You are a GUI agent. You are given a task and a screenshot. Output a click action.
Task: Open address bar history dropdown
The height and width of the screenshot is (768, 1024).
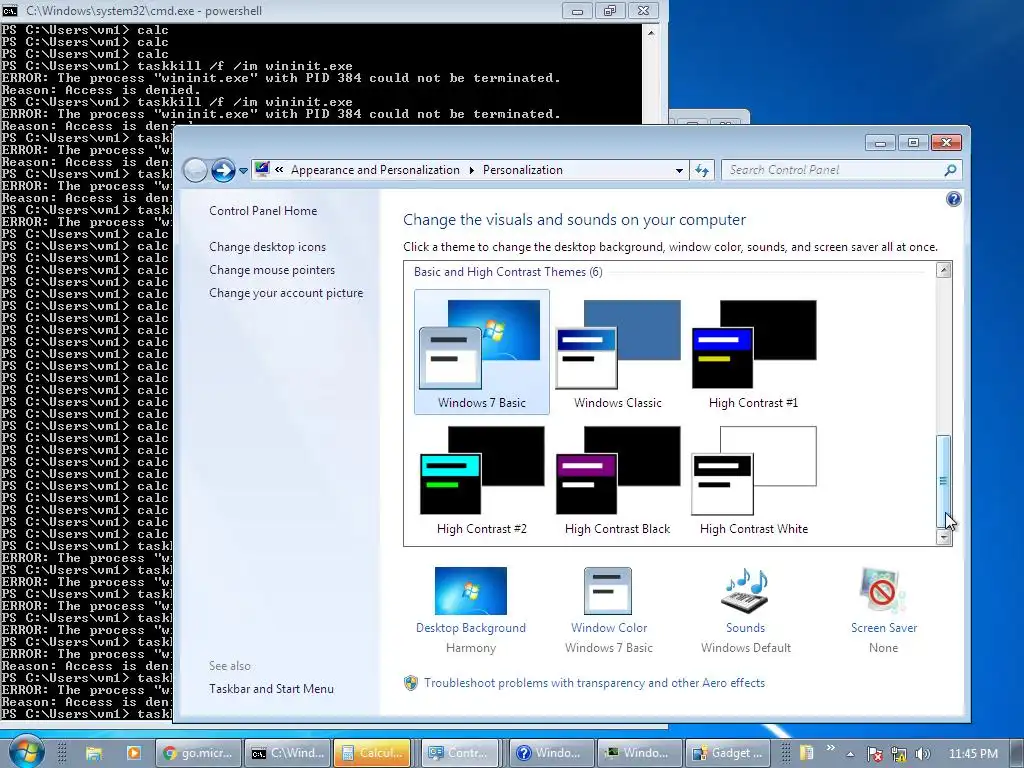tap(679, 170)
